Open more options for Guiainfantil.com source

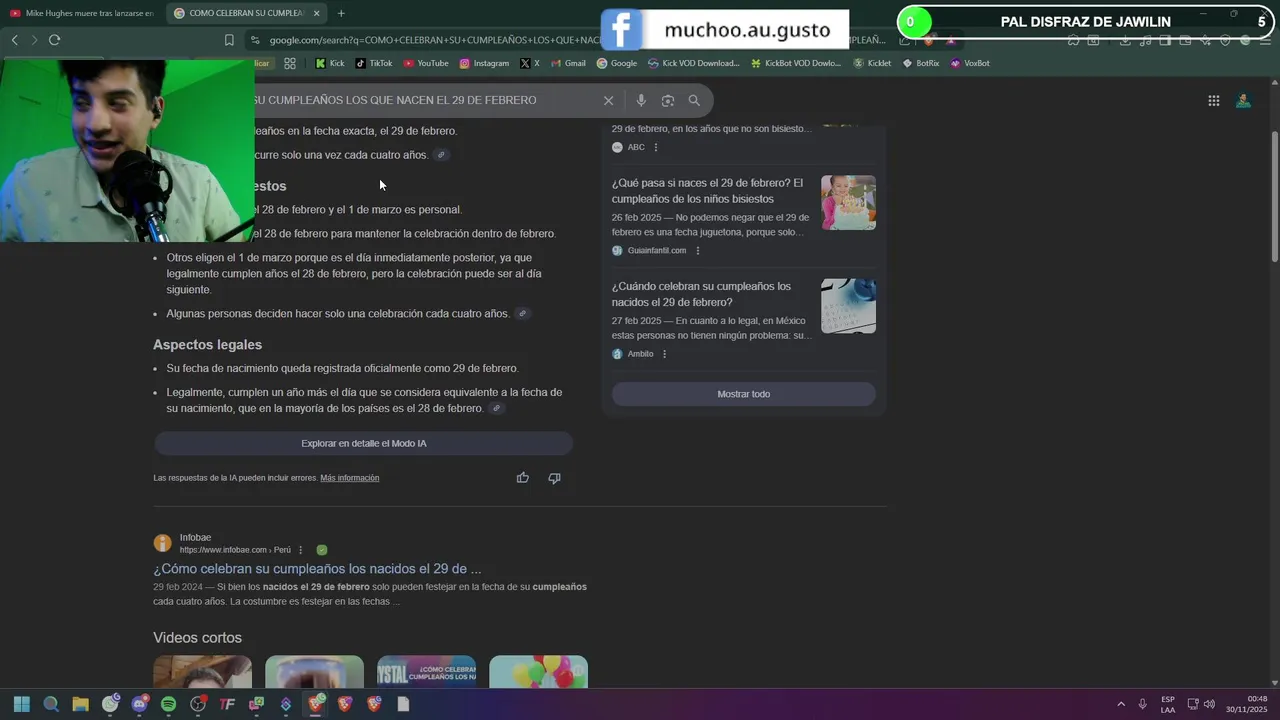click(x=698, y=250)
